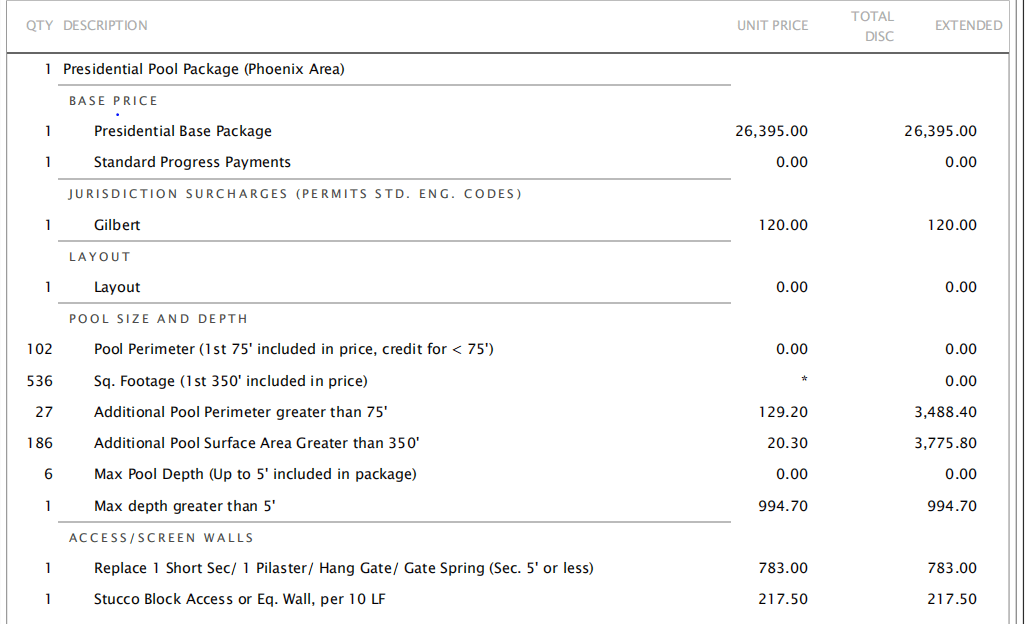Click the Sq. Footage asterisk unit price
1031x644 pixels.
click(804, 379)
